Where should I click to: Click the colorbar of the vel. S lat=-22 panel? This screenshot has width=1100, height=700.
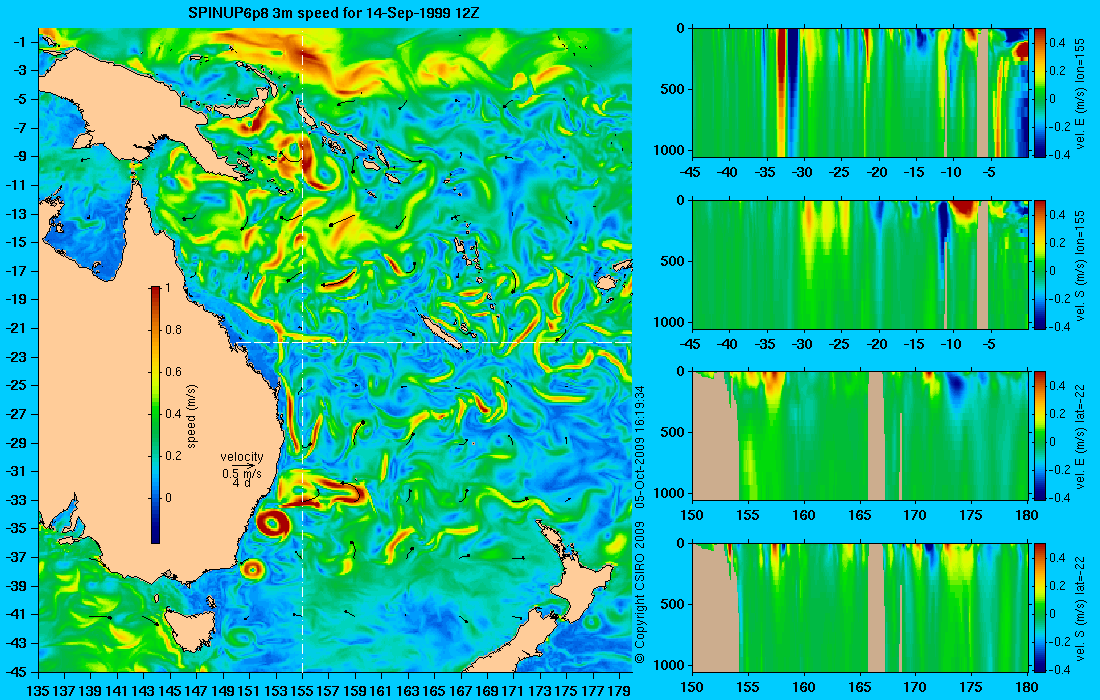pos(1040,607)
